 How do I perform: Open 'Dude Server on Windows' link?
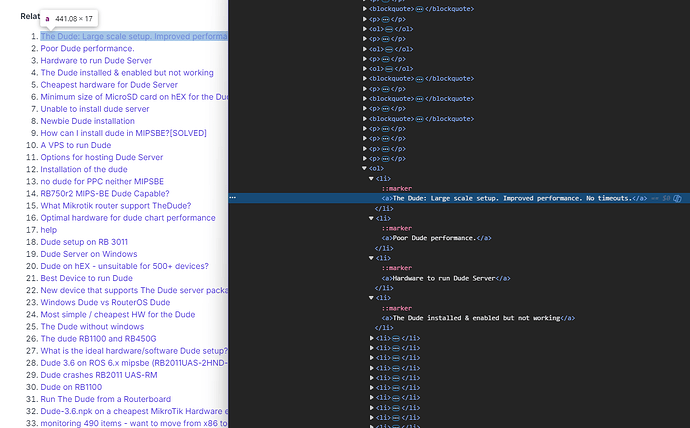point(89,254)
